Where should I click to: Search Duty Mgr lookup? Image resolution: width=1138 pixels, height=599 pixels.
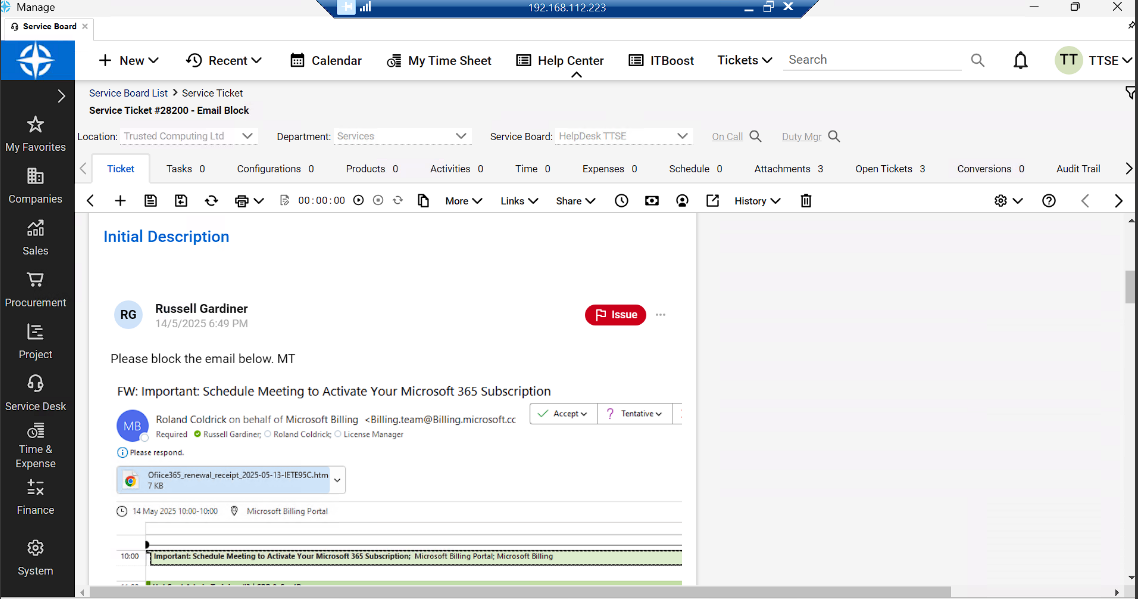[x=834, y=136]
